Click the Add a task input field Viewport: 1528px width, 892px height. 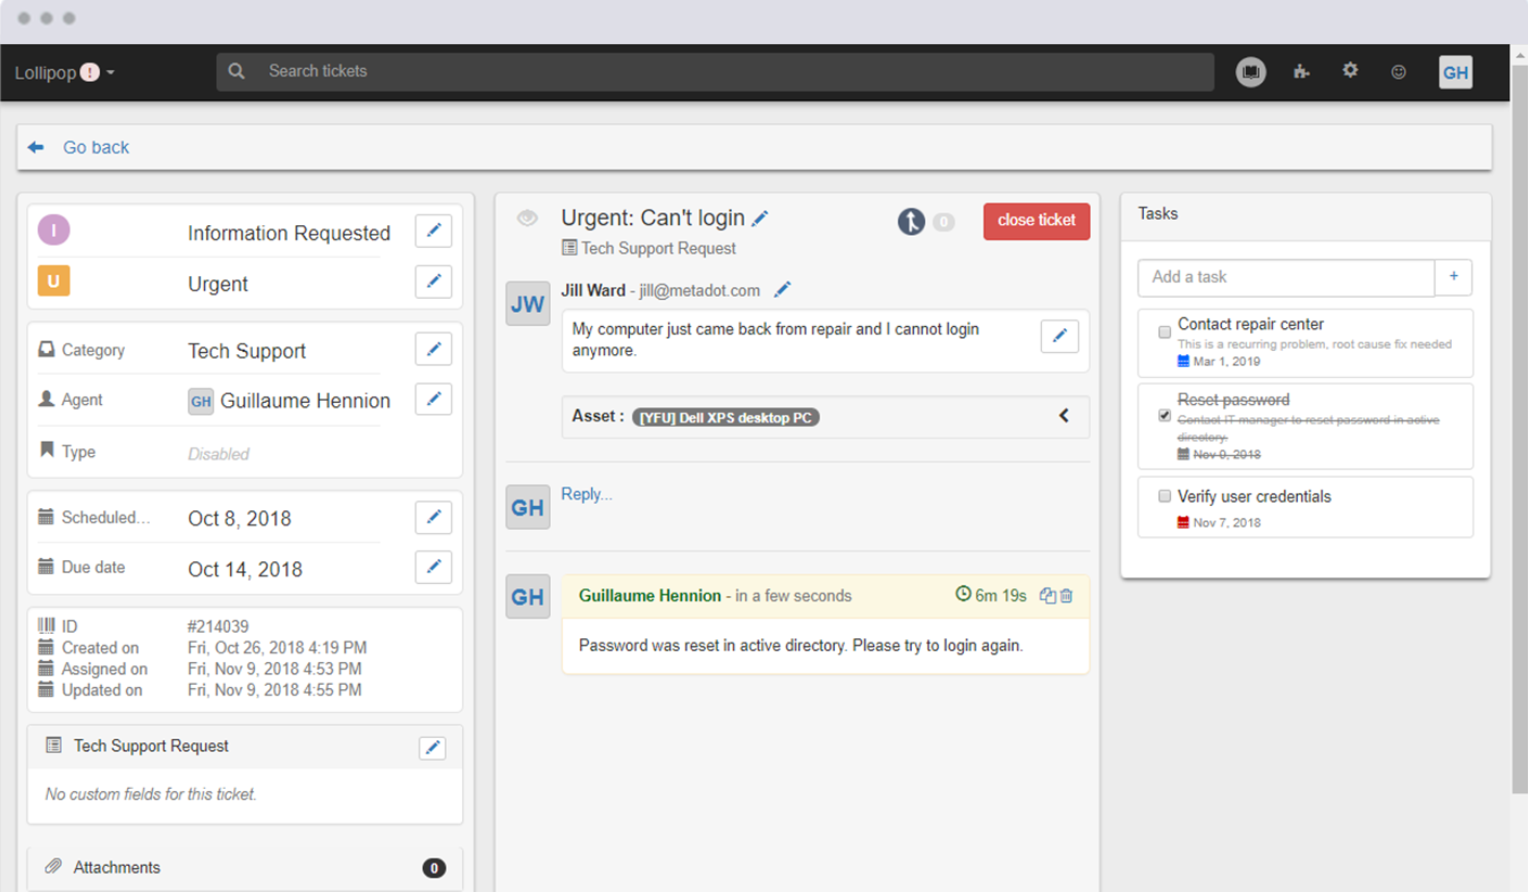1285,277
